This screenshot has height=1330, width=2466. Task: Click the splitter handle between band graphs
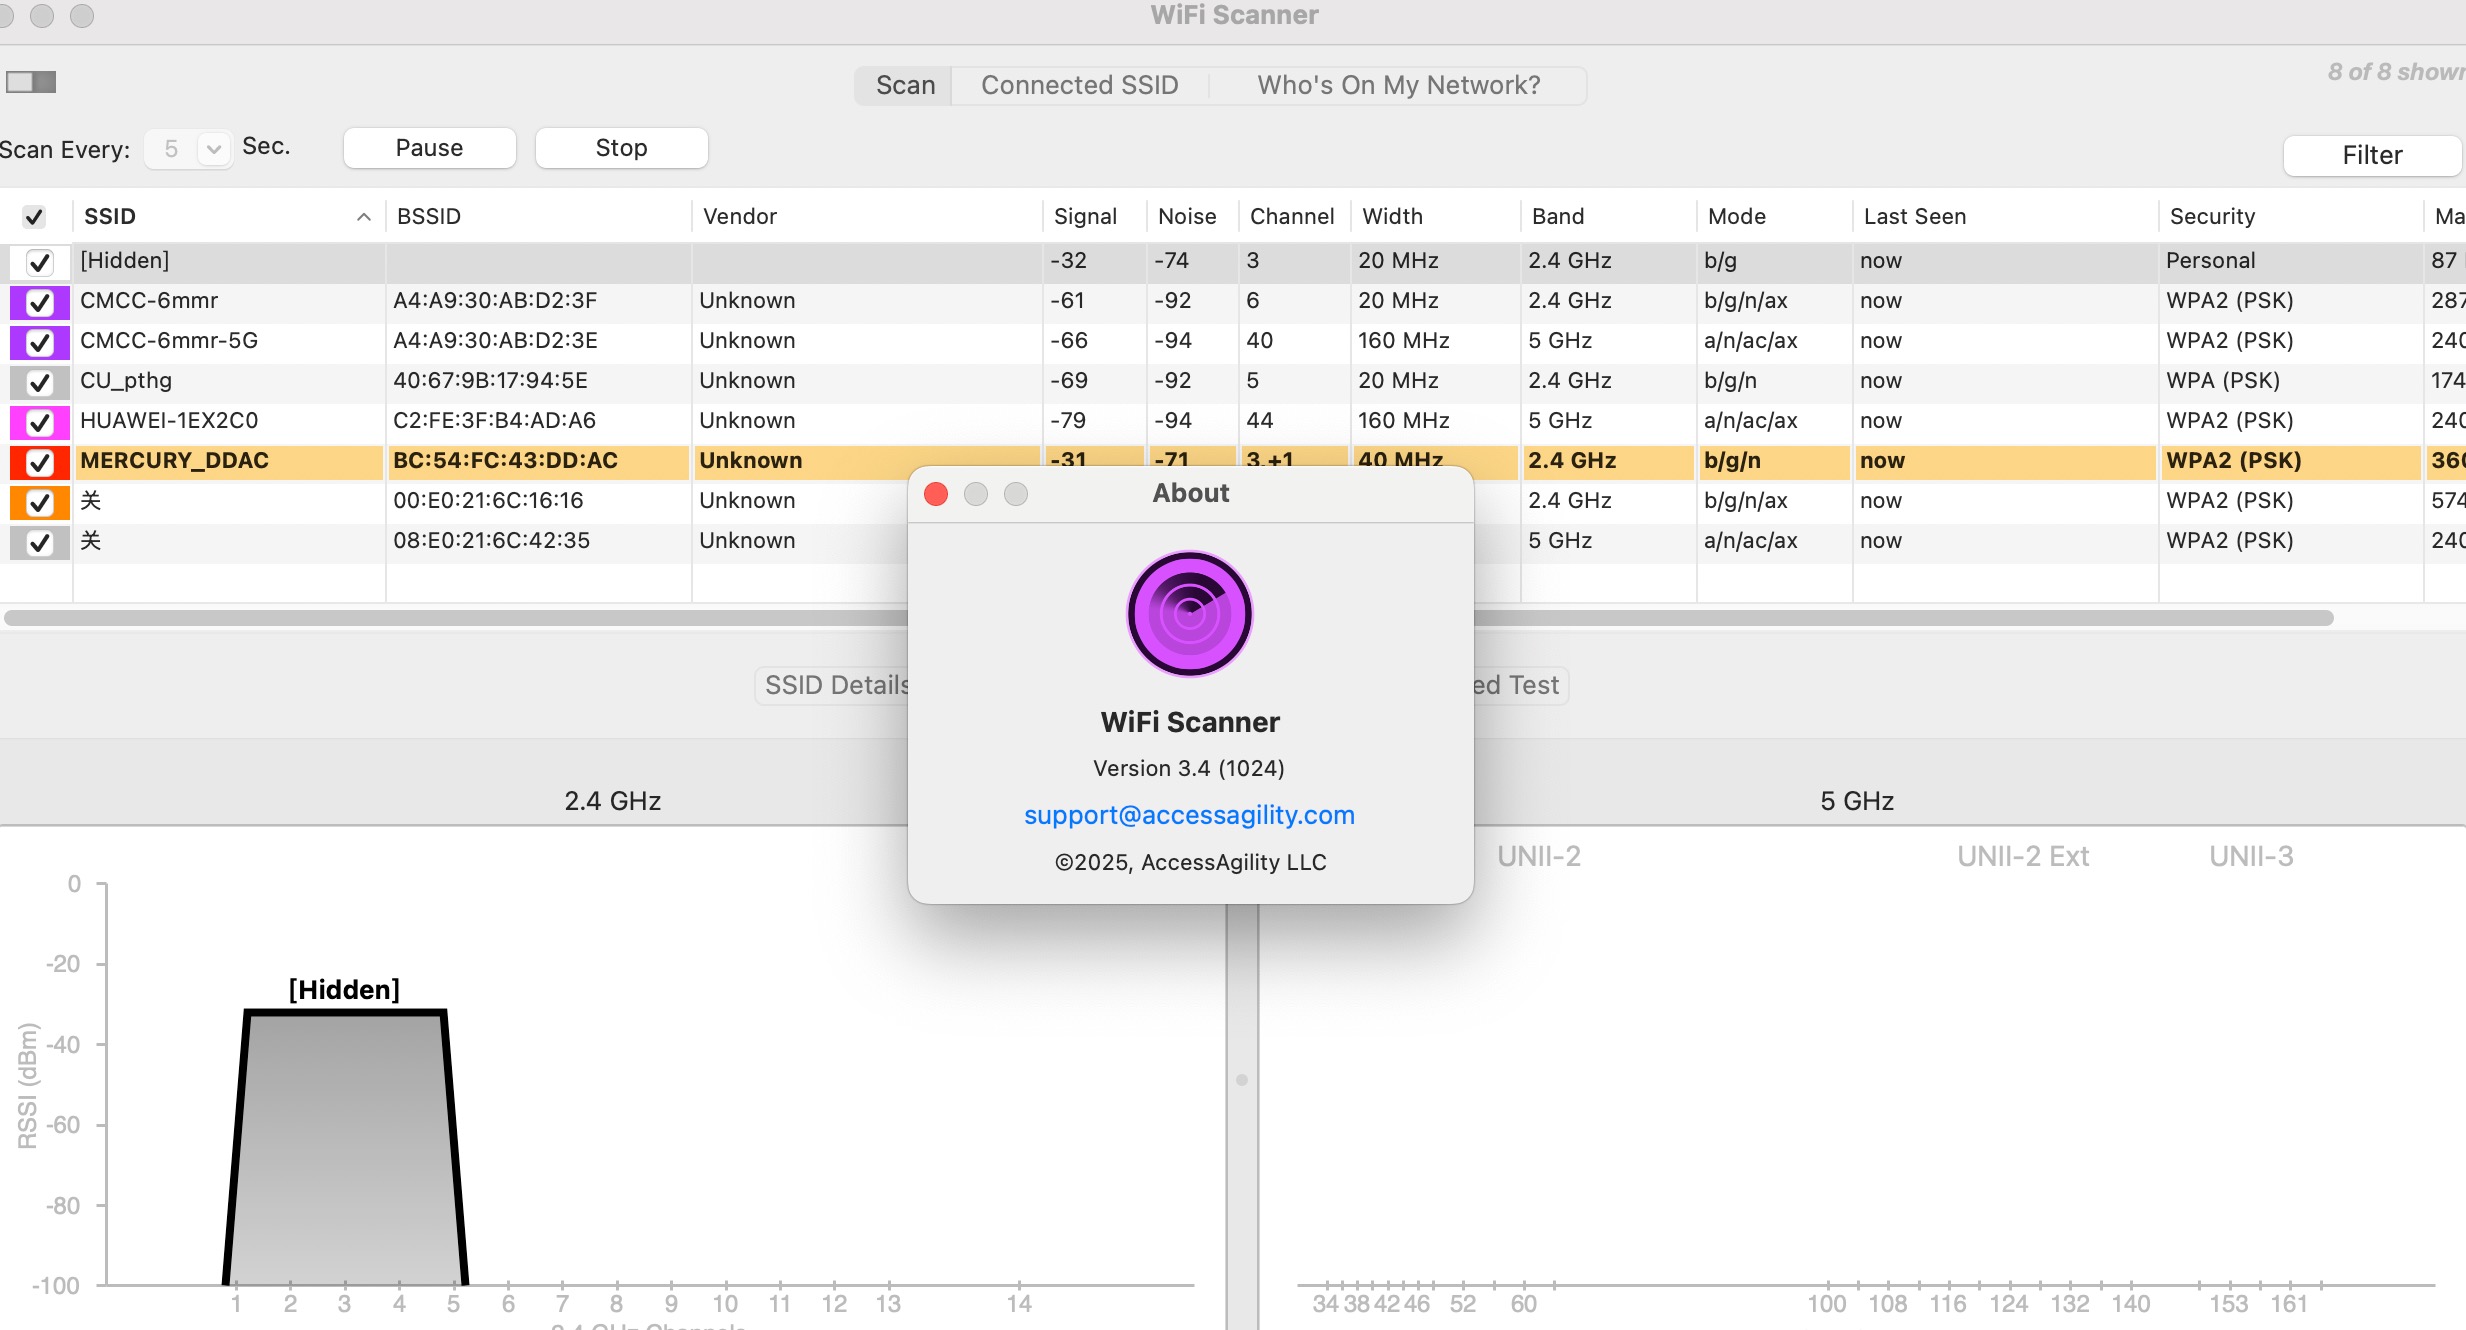(x=1242, y=1080)
